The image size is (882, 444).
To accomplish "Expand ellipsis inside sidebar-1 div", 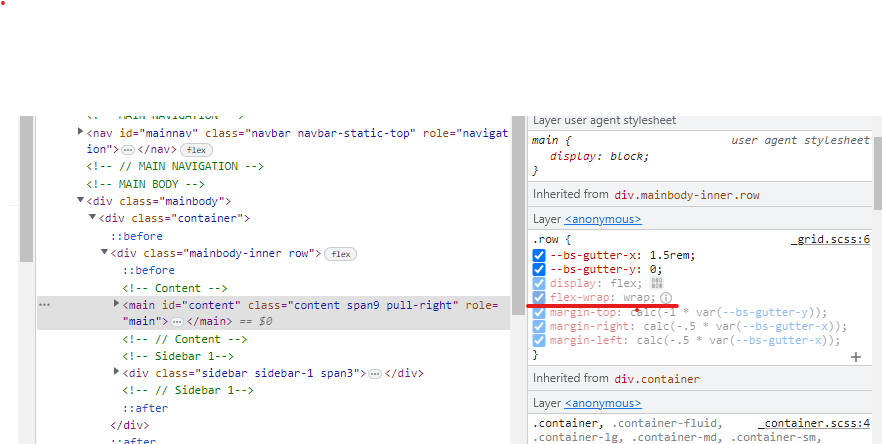I will pos(375,374).
